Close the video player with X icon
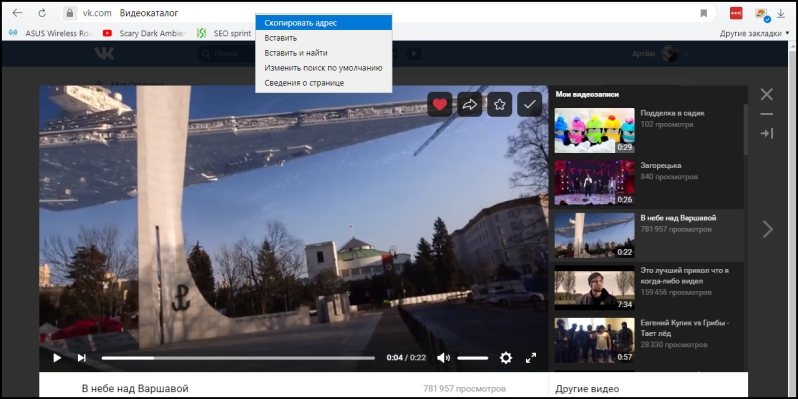Viewport: 798px width, 399px height. 766,94
